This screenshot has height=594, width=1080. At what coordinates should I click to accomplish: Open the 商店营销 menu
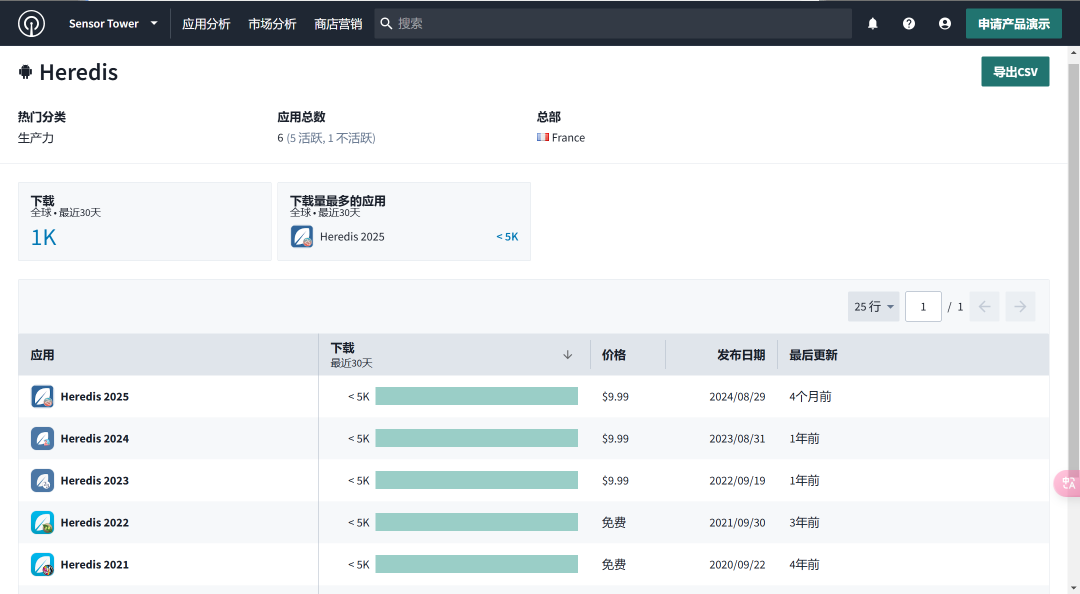click(x=338, y=24)
